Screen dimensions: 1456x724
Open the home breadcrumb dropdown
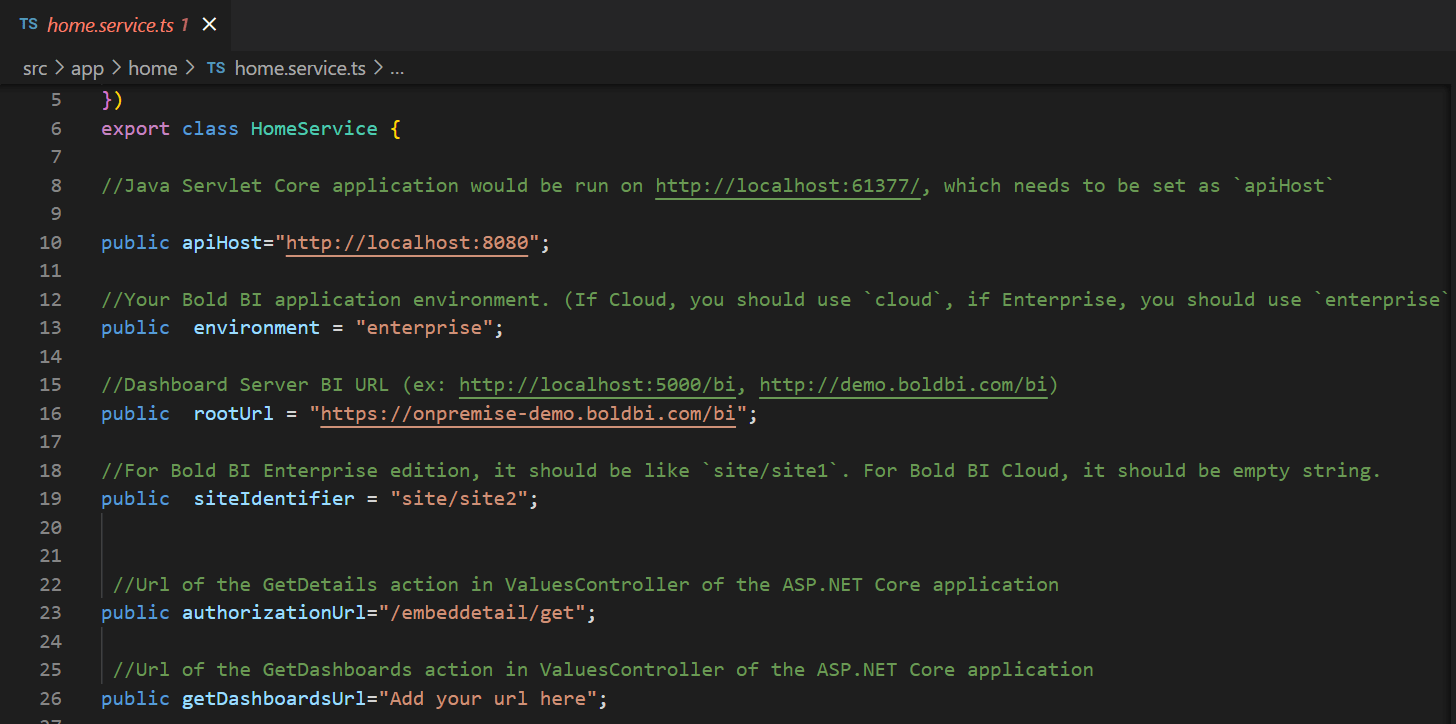click(x=152, y=68)
